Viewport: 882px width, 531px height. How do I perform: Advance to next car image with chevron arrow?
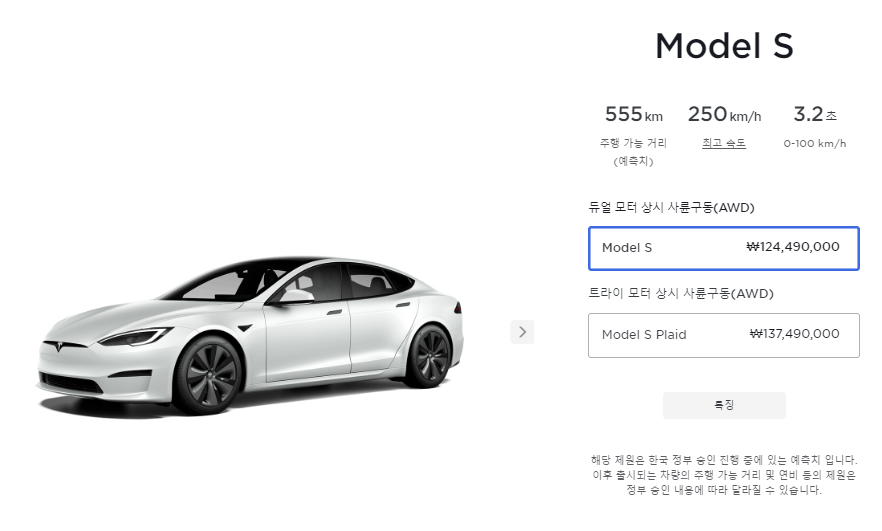click(x=522, y=332)
